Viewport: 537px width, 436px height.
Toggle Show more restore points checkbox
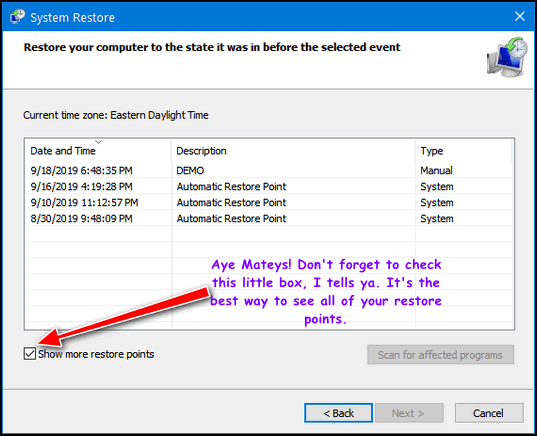(30, 354)
